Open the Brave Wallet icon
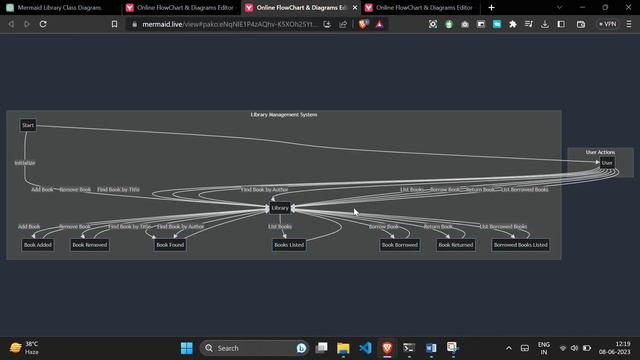 (x=581, y=24)
